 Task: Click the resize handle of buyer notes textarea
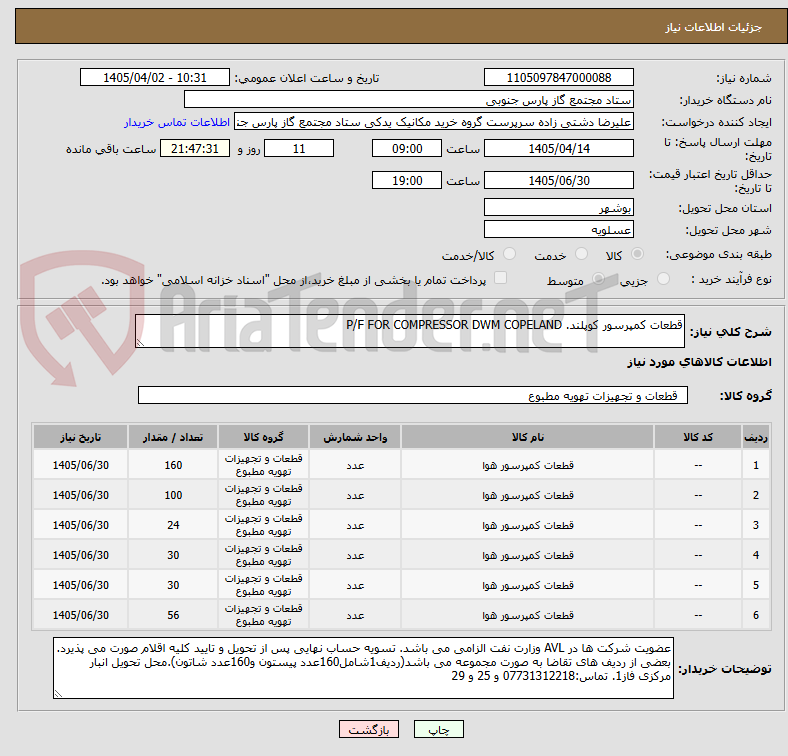coord(58,693)
